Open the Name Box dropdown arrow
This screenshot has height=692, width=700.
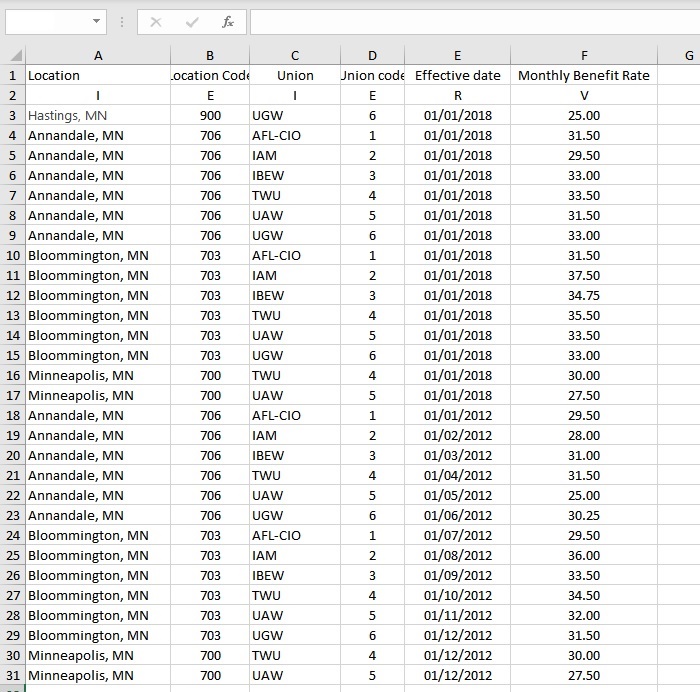click(x=96, y=22)
